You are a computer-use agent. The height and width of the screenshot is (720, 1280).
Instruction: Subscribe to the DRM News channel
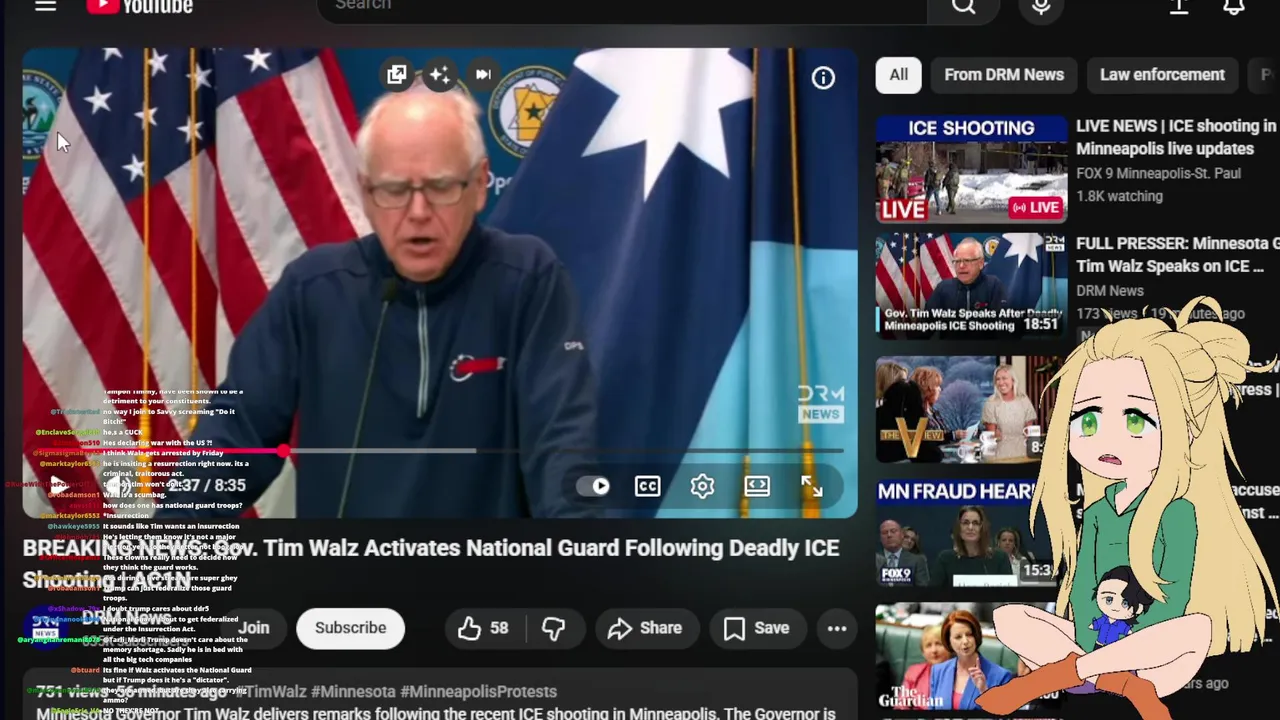coord(350,628)
